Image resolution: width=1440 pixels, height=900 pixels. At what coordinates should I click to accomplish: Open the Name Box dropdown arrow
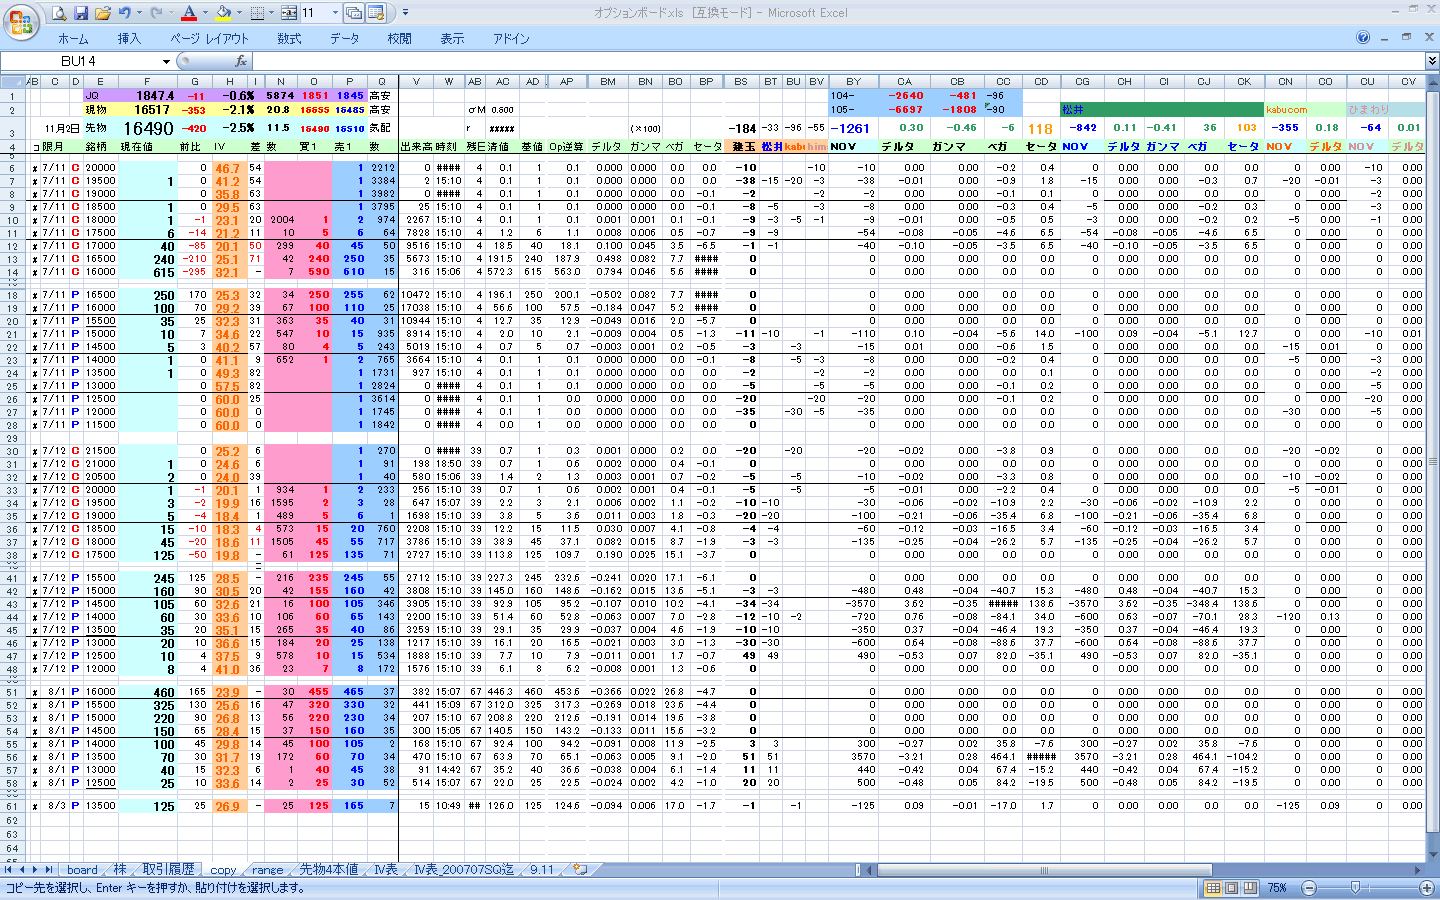(165, 61)
